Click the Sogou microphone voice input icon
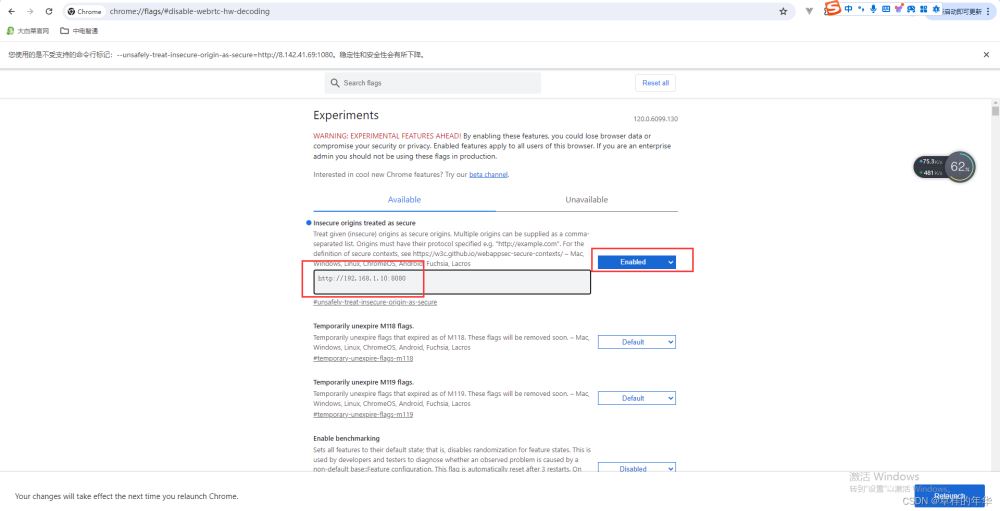The width and height of the screenshot is (1000, 511). pos(873,9)
